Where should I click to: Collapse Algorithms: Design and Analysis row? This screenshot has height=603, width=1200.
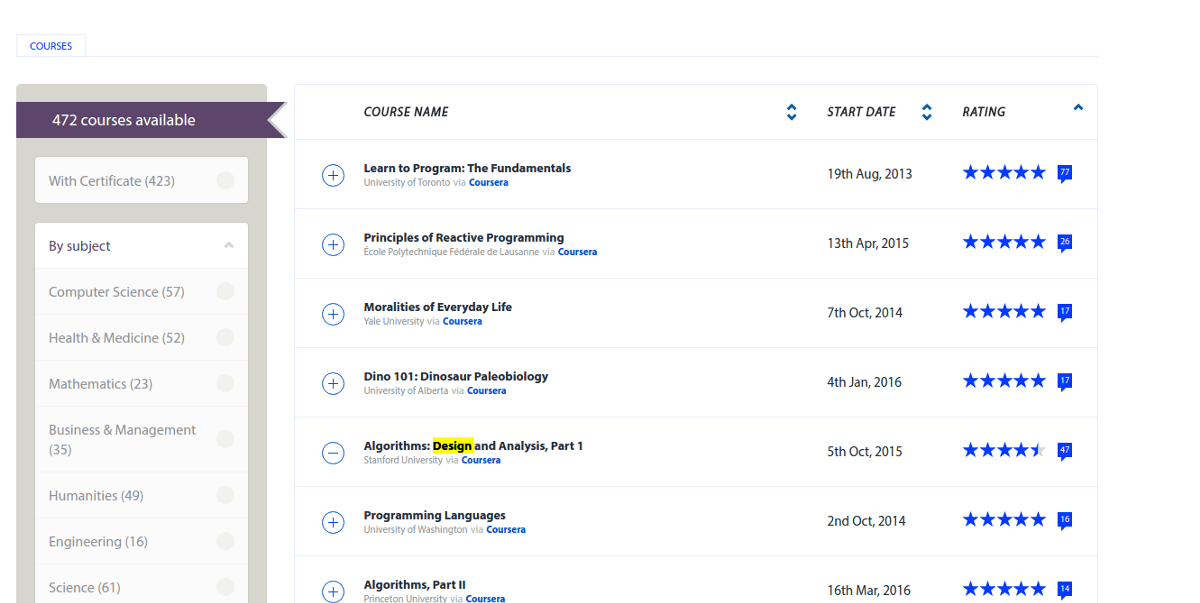click(333, 453)
